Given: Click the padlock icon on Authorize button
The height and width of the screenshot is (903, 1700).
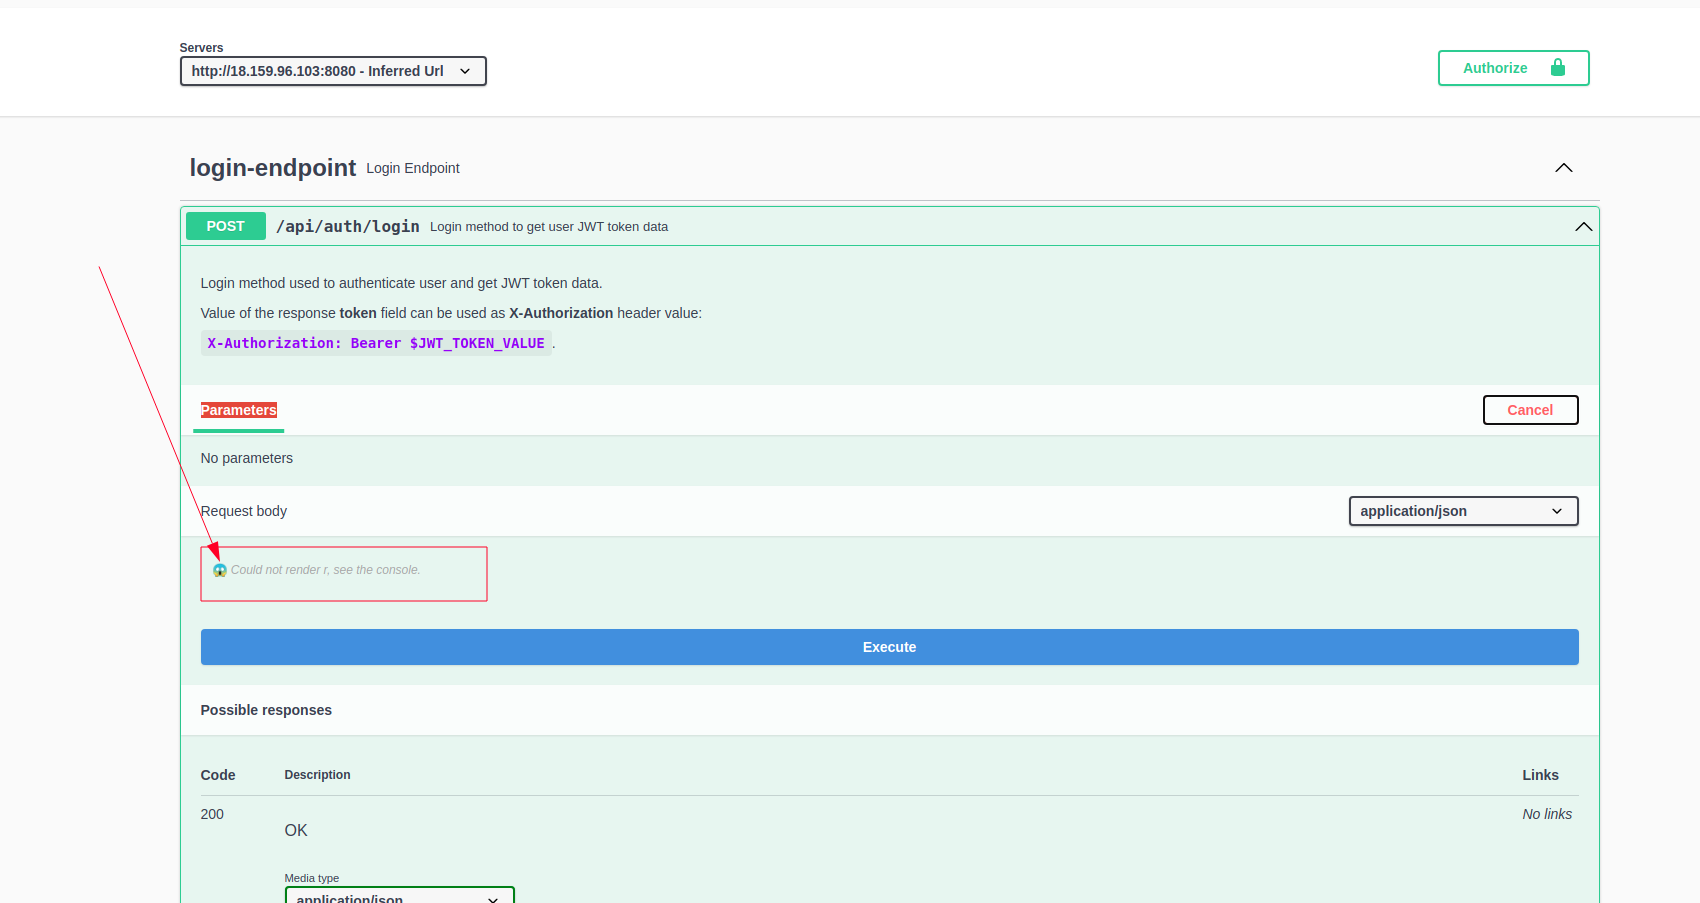Looking at the screenshot, I should 1558,68.
